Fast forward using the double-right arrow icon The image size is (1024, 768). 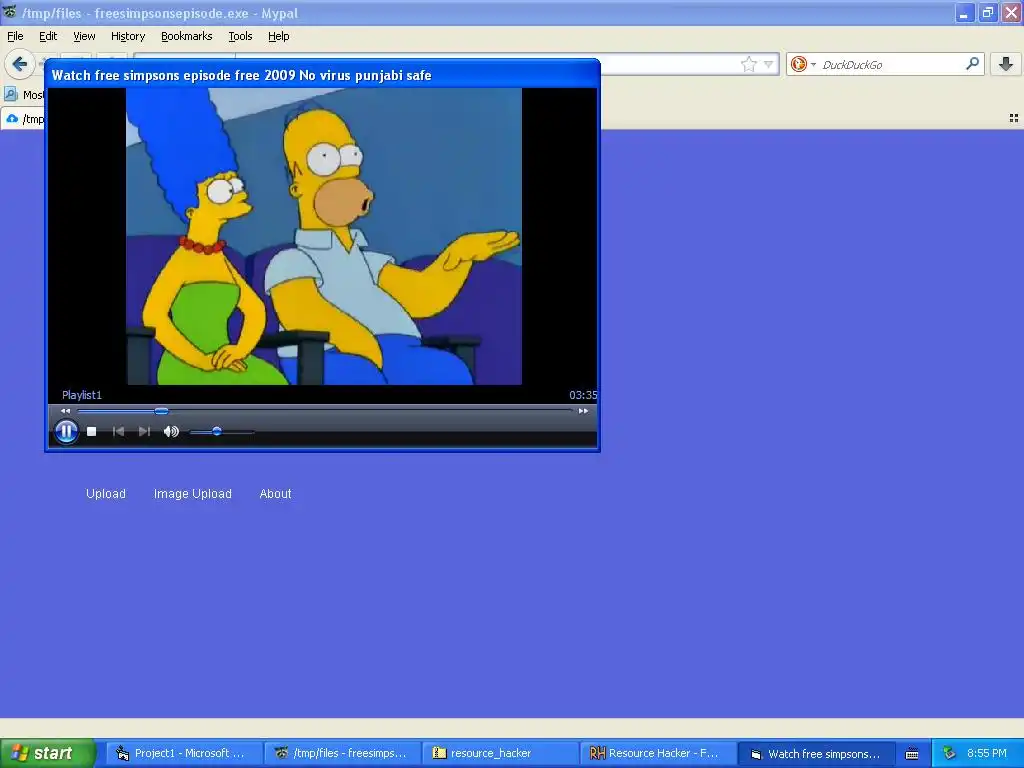coord(583,411)
